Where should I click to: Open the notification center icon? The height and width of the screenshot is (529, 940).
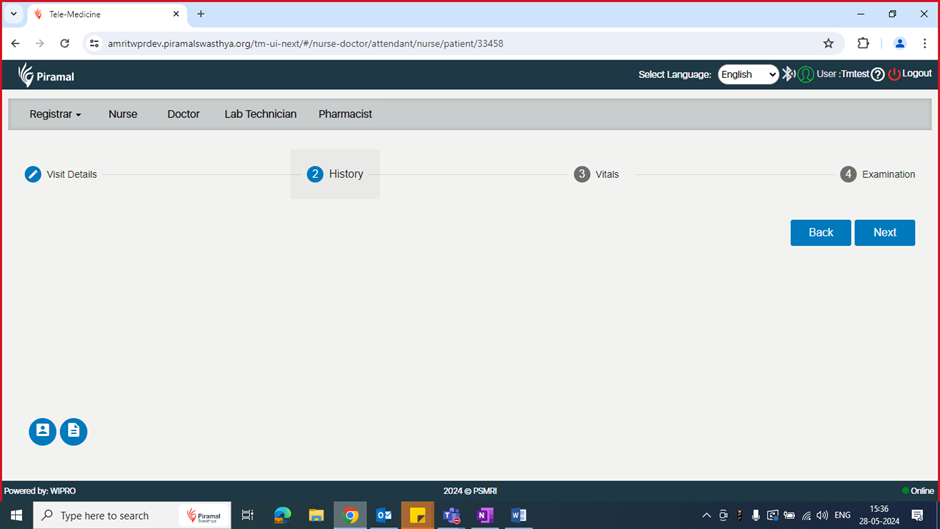point(917,515)
